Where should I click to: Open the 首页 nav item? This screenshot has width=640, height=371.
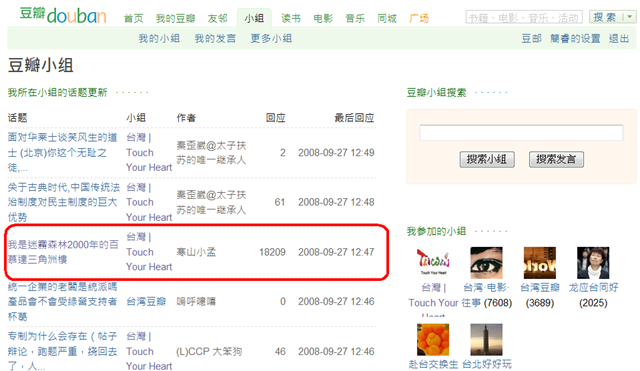click(x=133, y=18)
